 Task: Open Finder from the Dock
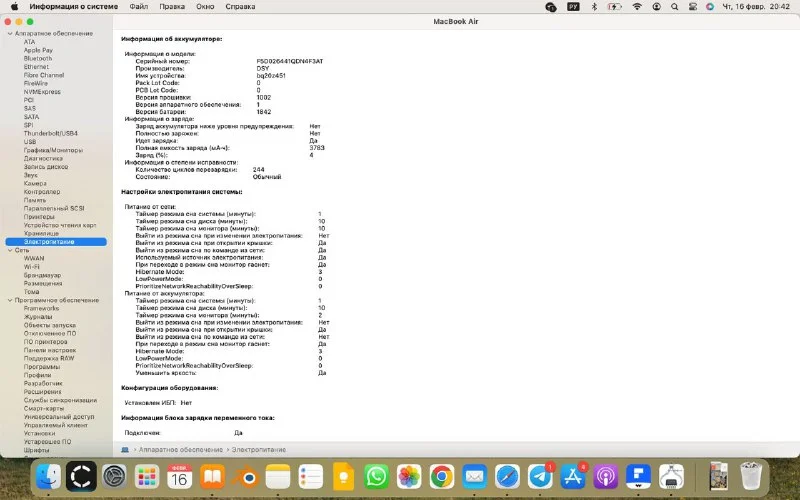47,478
